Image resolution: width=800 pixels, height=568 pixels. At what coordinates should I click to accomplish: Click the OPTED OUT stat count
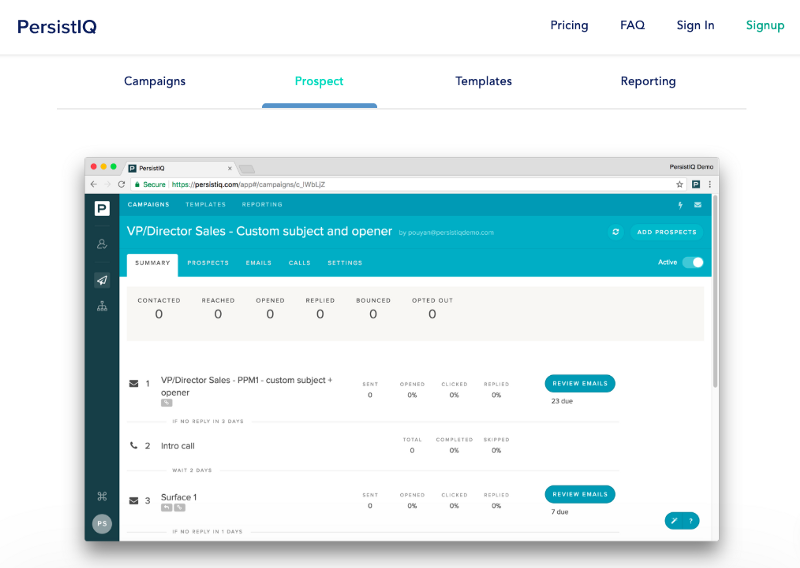click(432, 314)
